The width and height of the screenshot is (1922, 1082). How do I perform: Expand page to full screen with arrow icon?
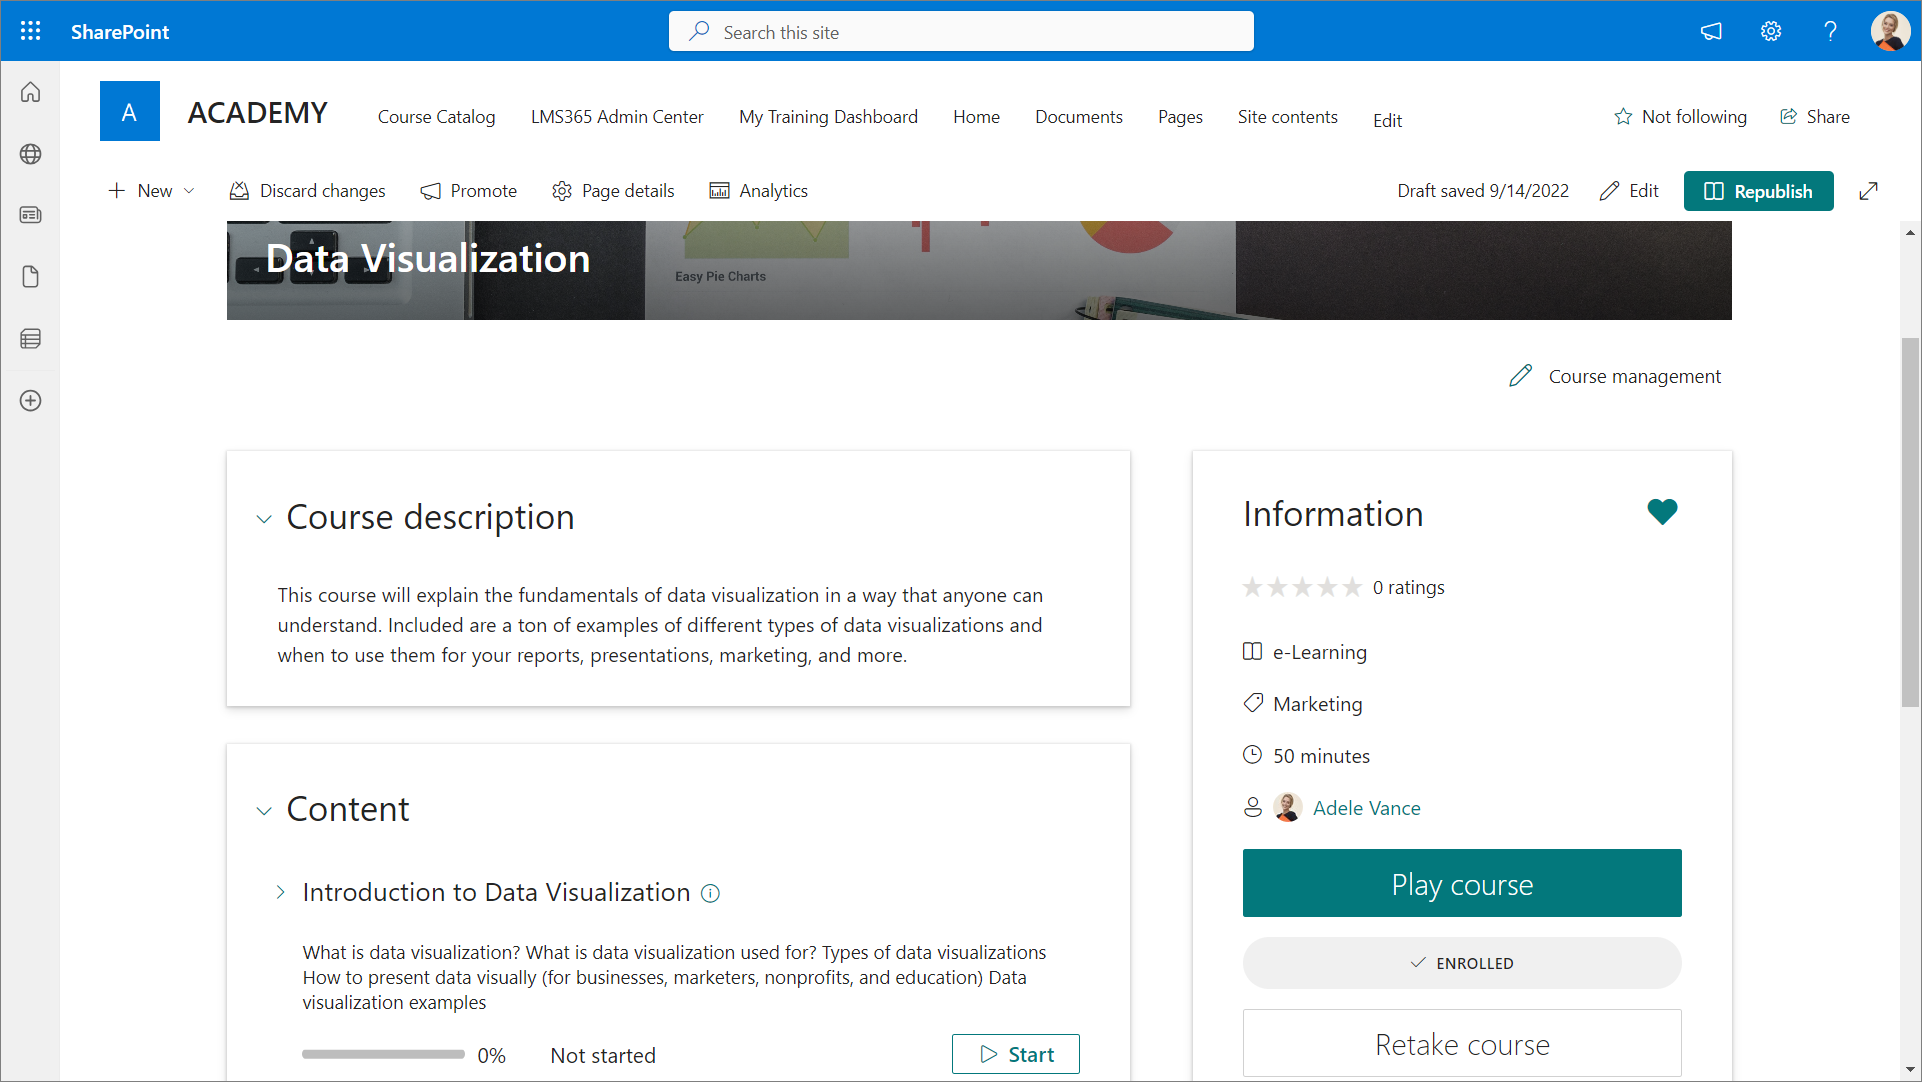pyautogui.click(x=1868, y=191)
